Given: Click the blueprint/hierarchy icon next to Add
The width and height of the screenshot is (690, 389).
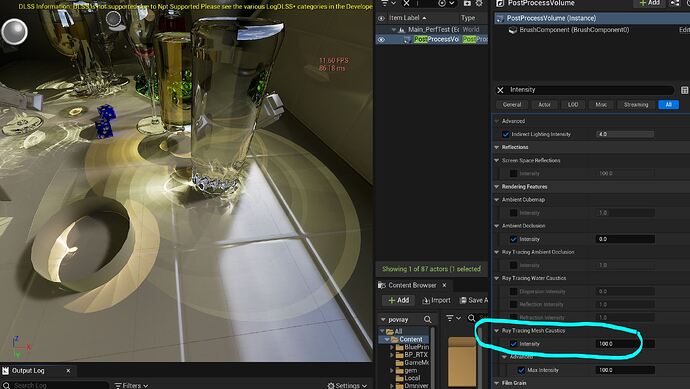Looking at the screenshot, I should 675,3.
